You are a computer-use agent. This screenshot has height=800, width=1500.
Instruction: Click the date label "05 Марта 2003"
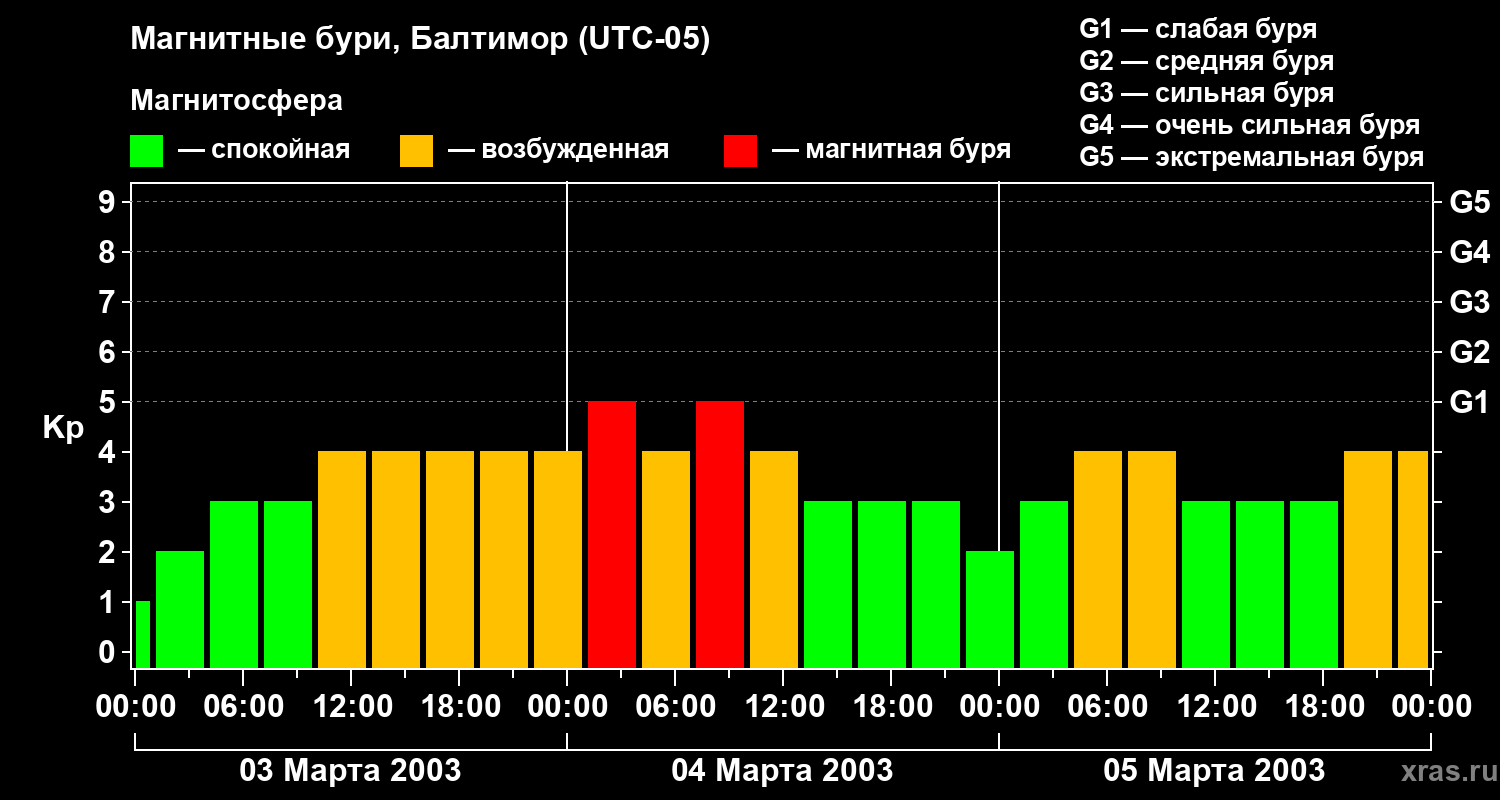[1214, 770]
